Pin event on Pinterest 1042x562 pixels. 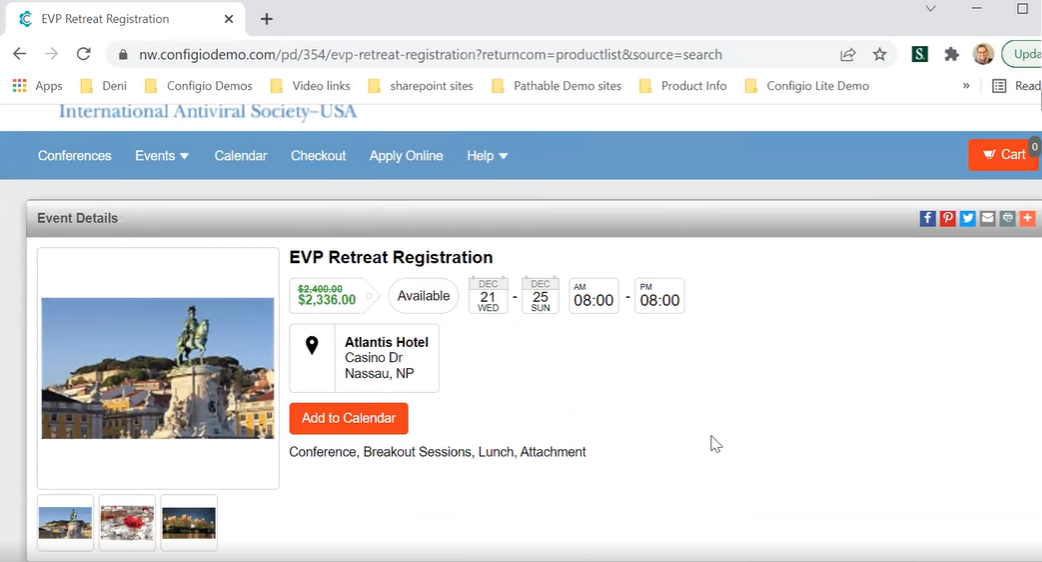tap(948, 218)
